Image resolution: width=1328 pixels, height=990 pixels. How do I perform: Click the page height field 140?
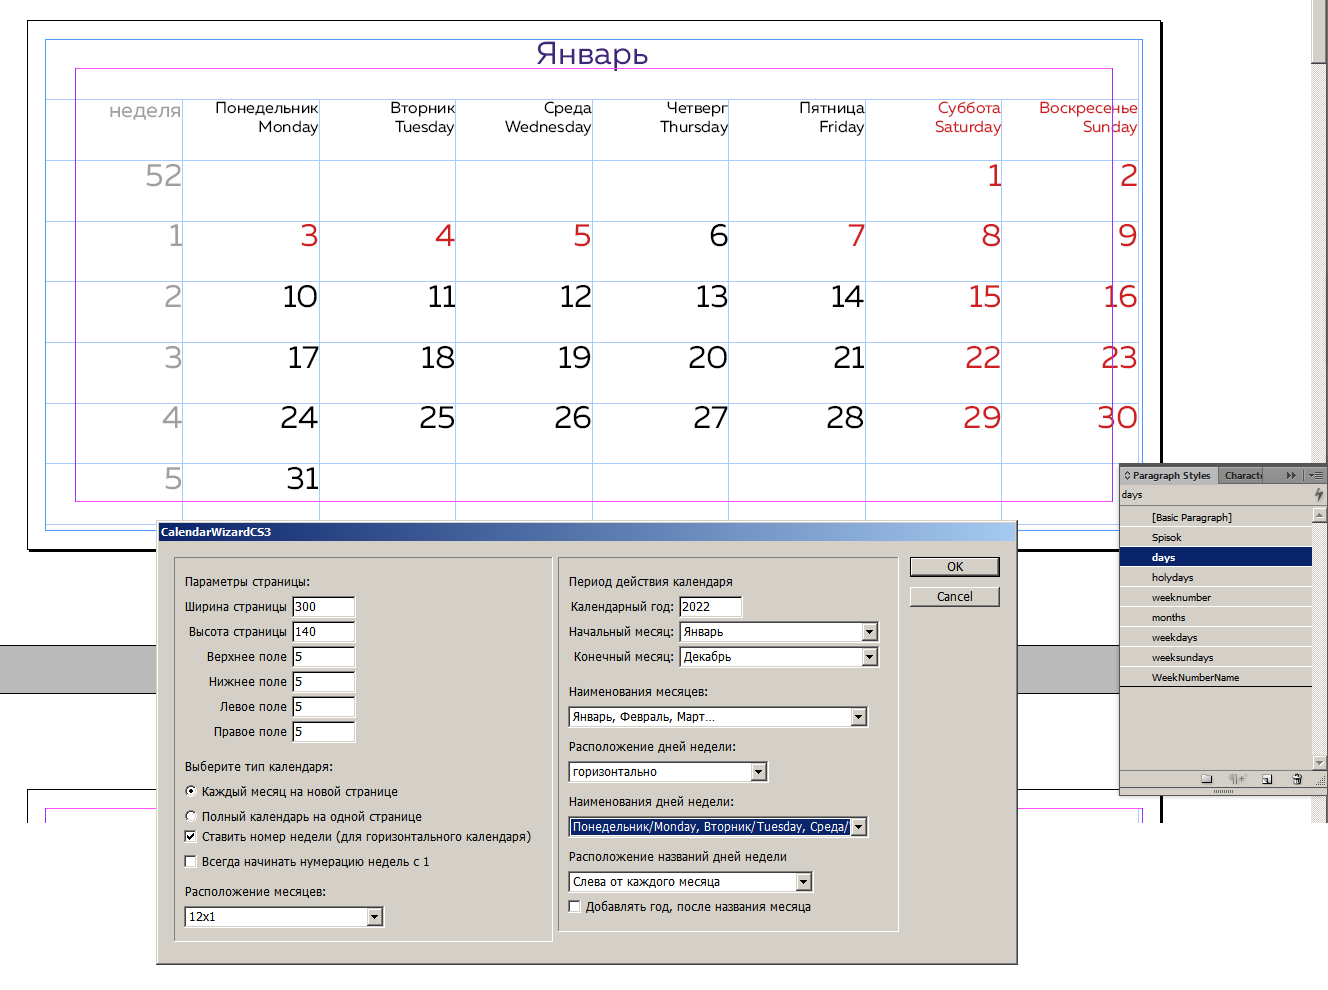point(324,632)
